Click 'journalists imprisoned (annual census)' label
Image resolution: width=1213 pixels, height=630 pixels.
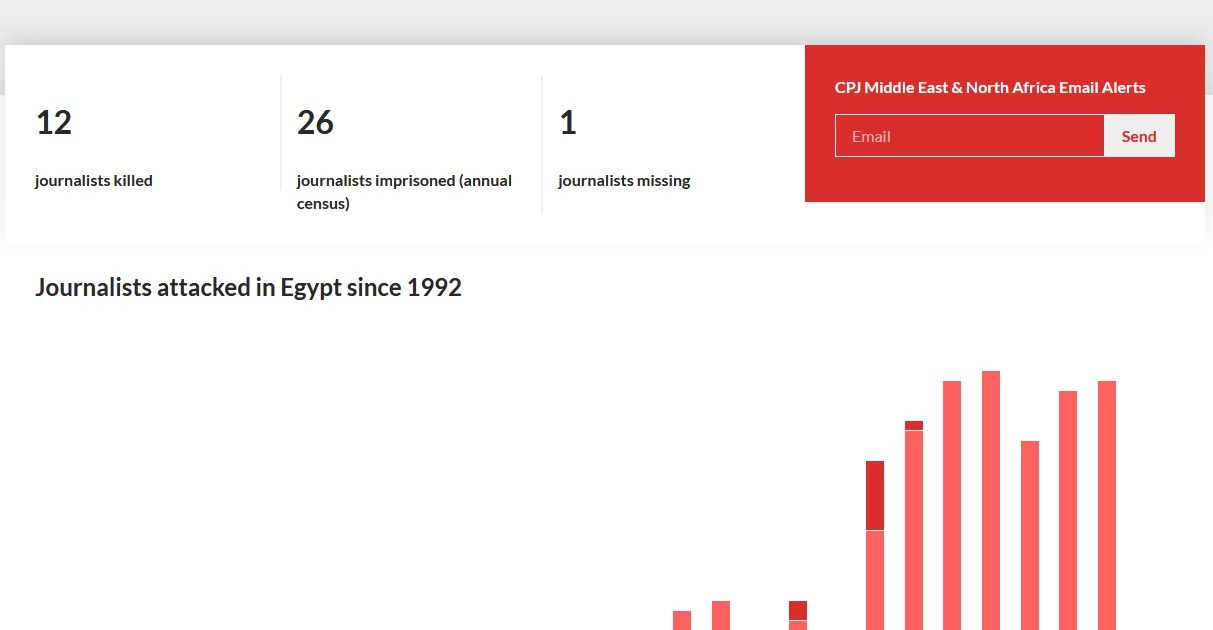404,192
